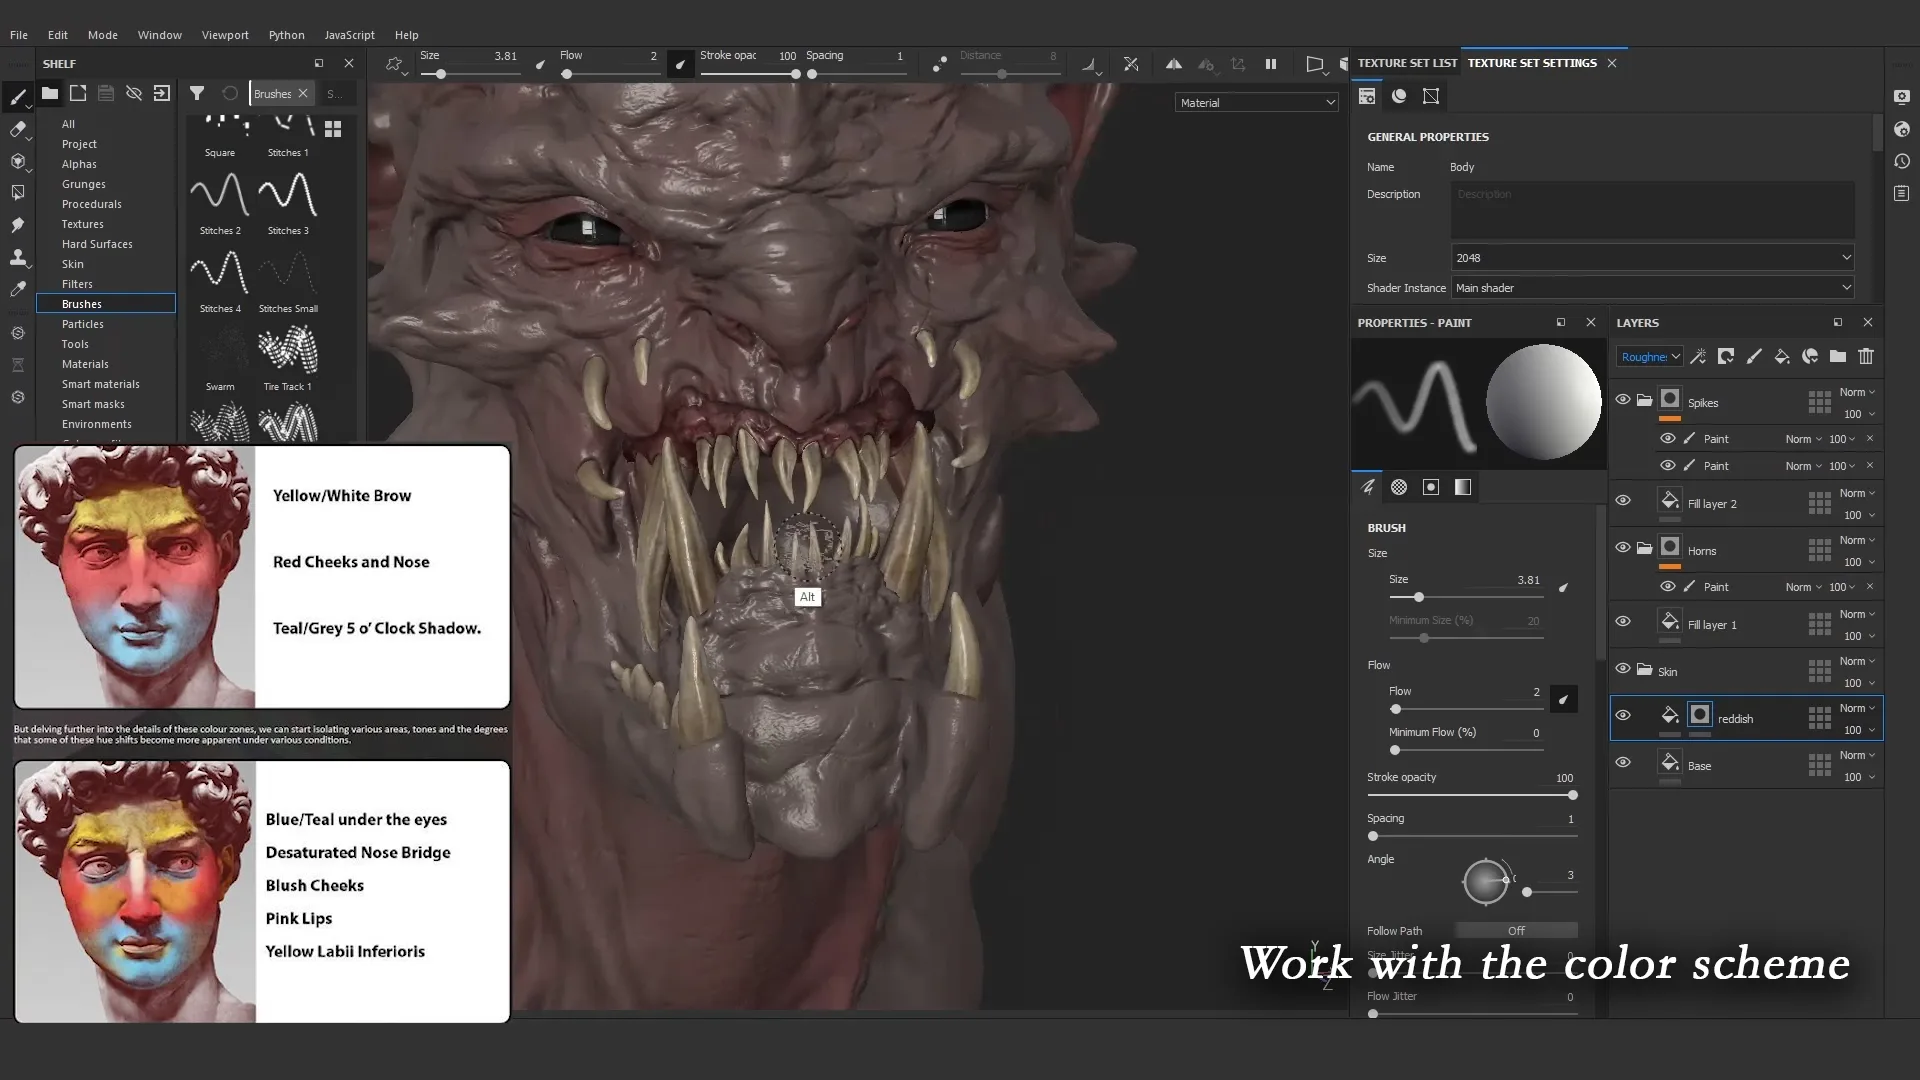Image resolution: width=1920 pixels, height=1080 pixels.
Task: Select the Eraser tool
Action: 18,129
